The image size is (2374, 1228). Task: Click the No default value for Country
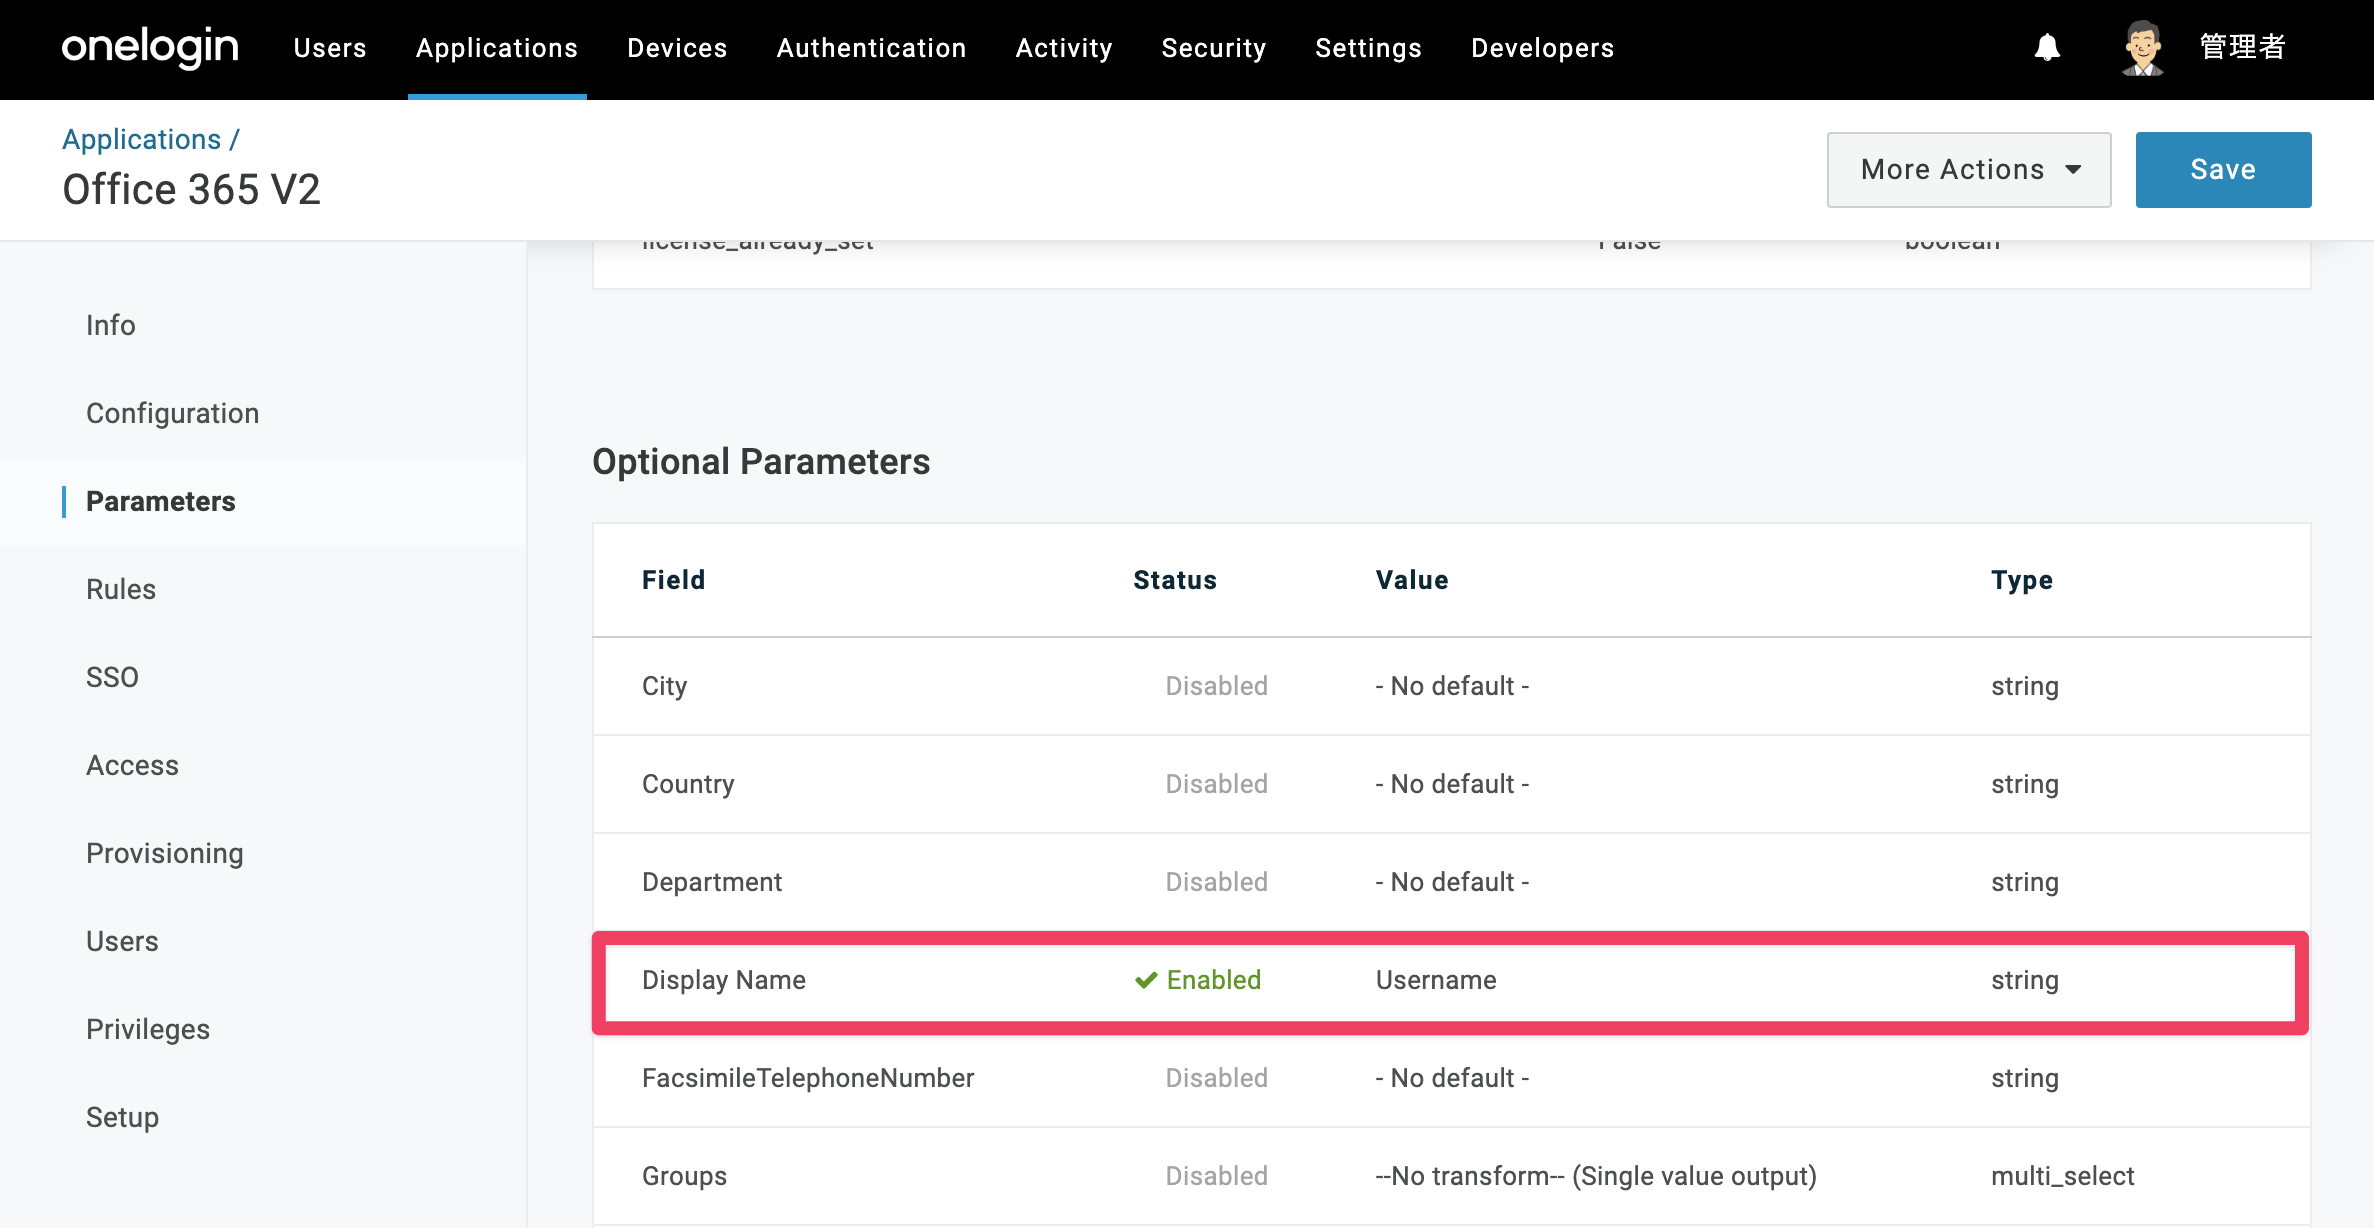(x=1452, y=784)
